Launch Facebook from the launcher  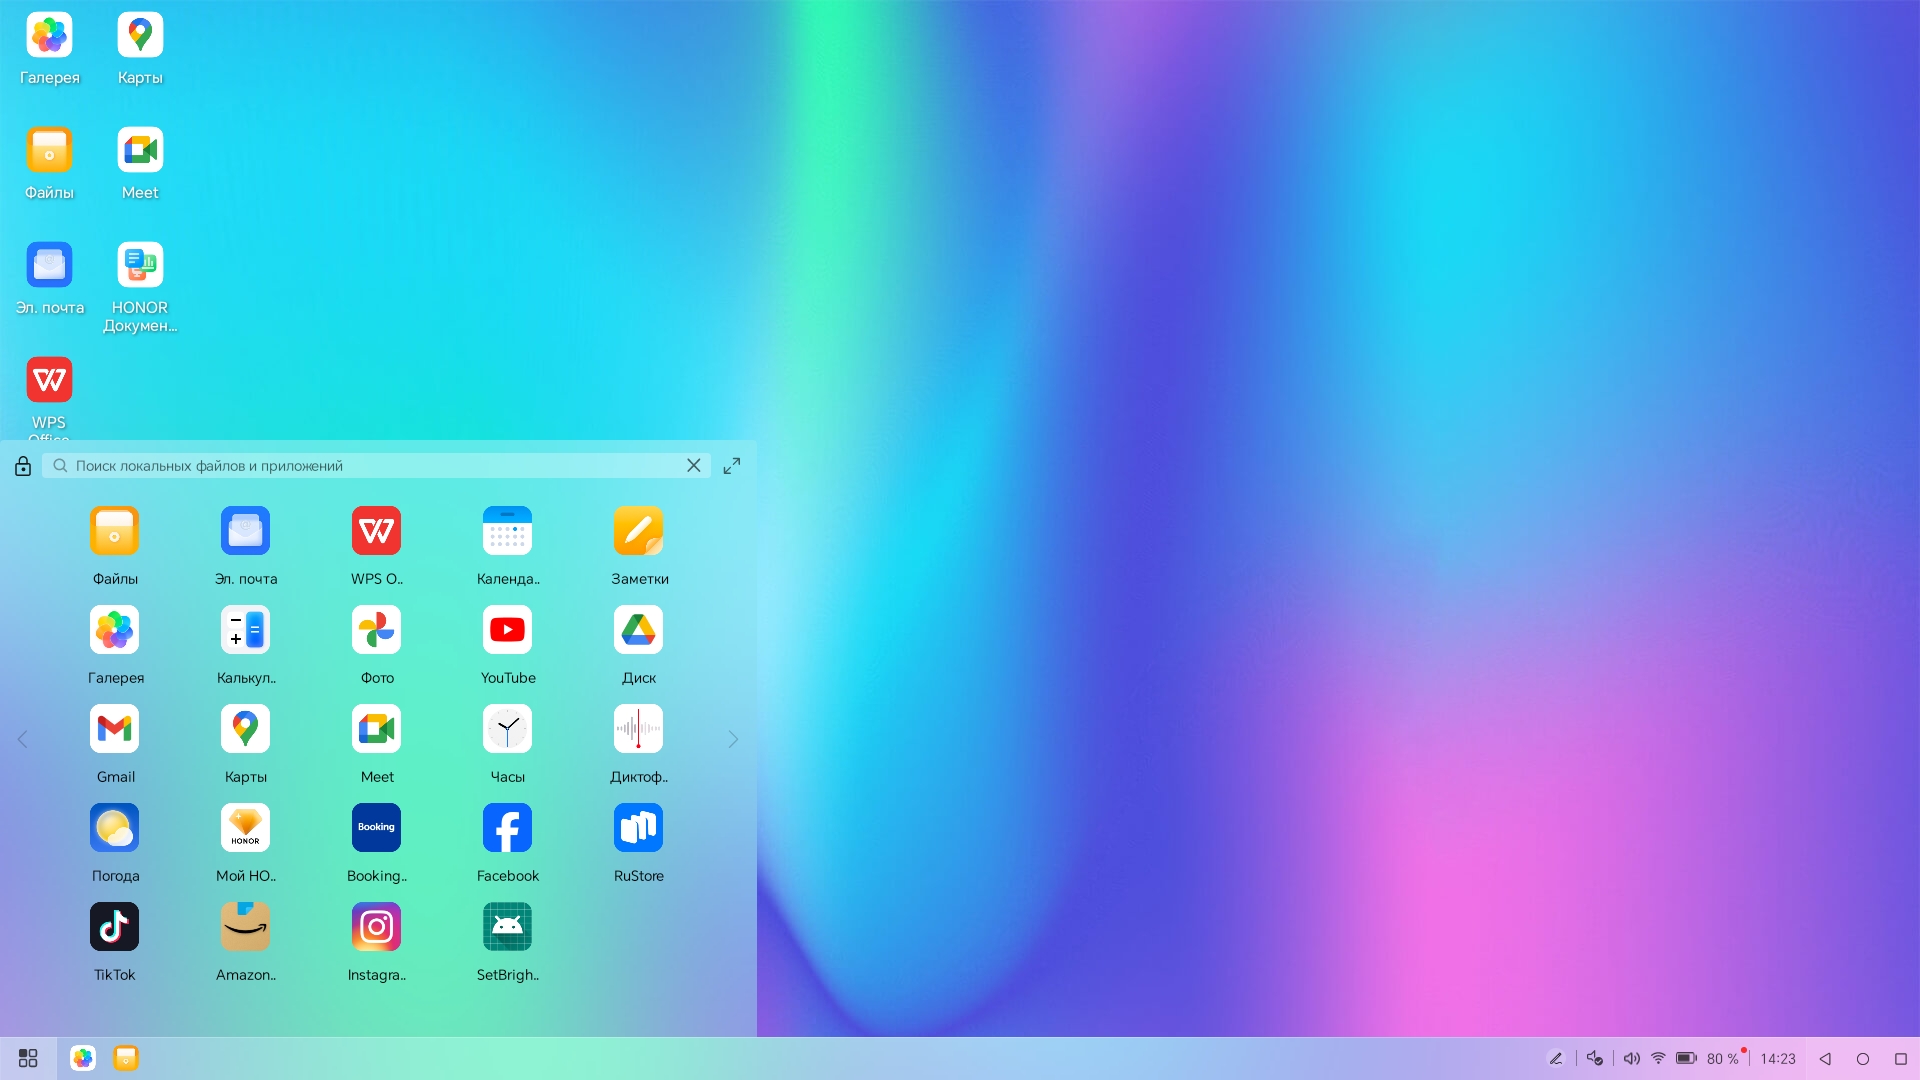[507, 829]
